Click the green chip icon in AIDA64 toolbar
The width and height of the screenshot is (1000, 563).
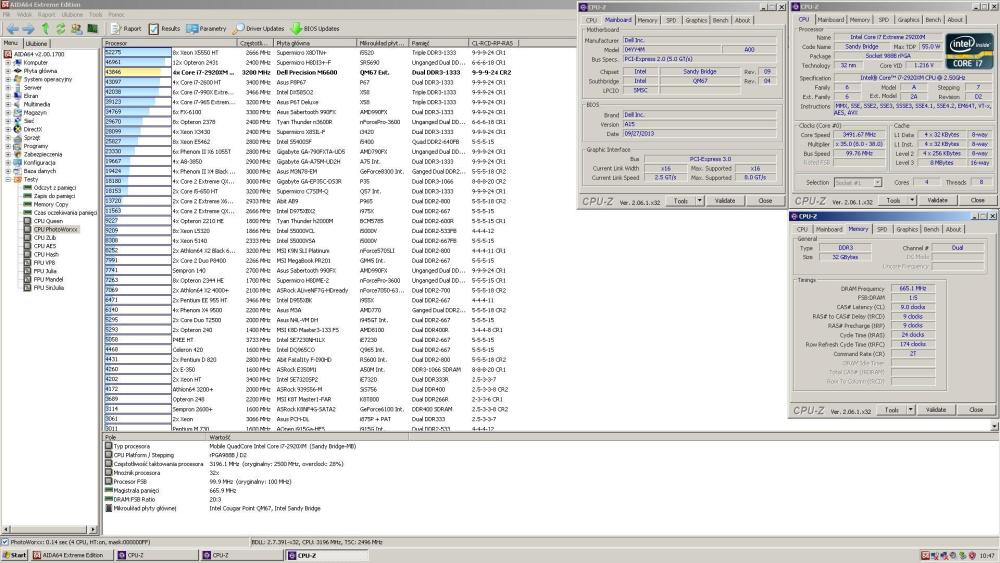coord(92,29)
